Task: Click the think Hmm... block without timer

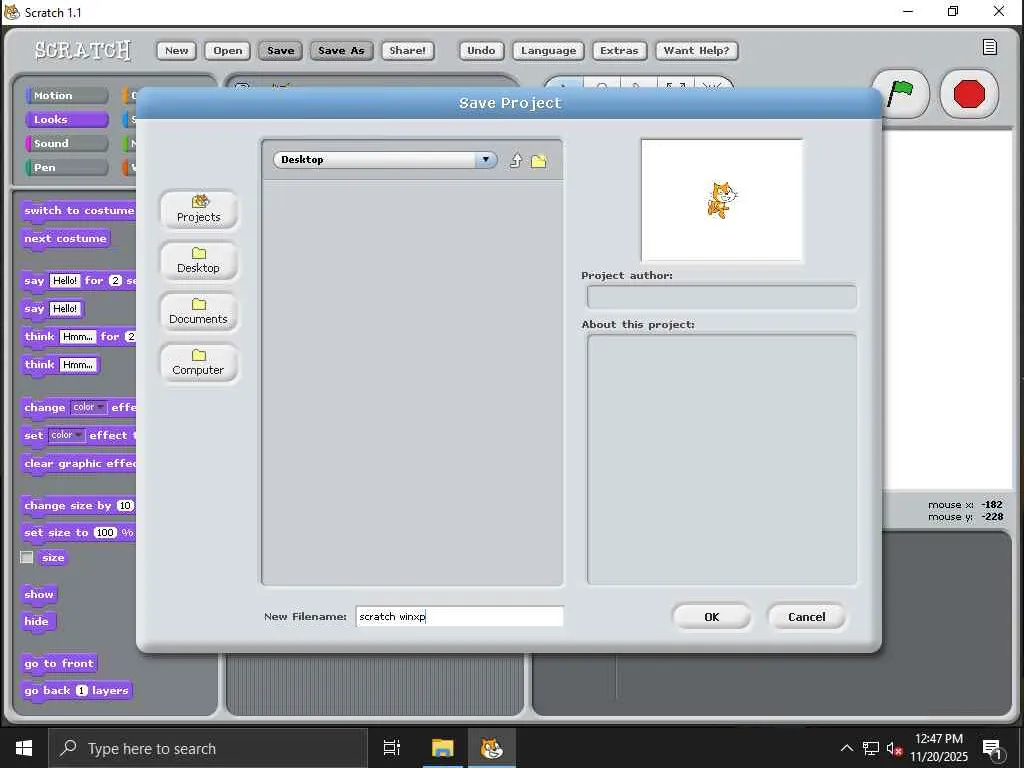Action: 60,365
